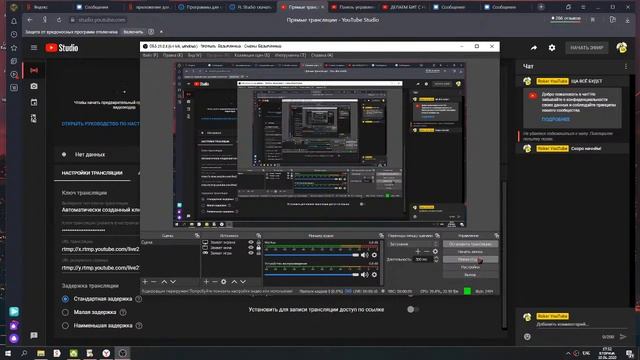Toggle the stream recording link access switch
This screenshot has width=640, height=360.
point(413,309)
